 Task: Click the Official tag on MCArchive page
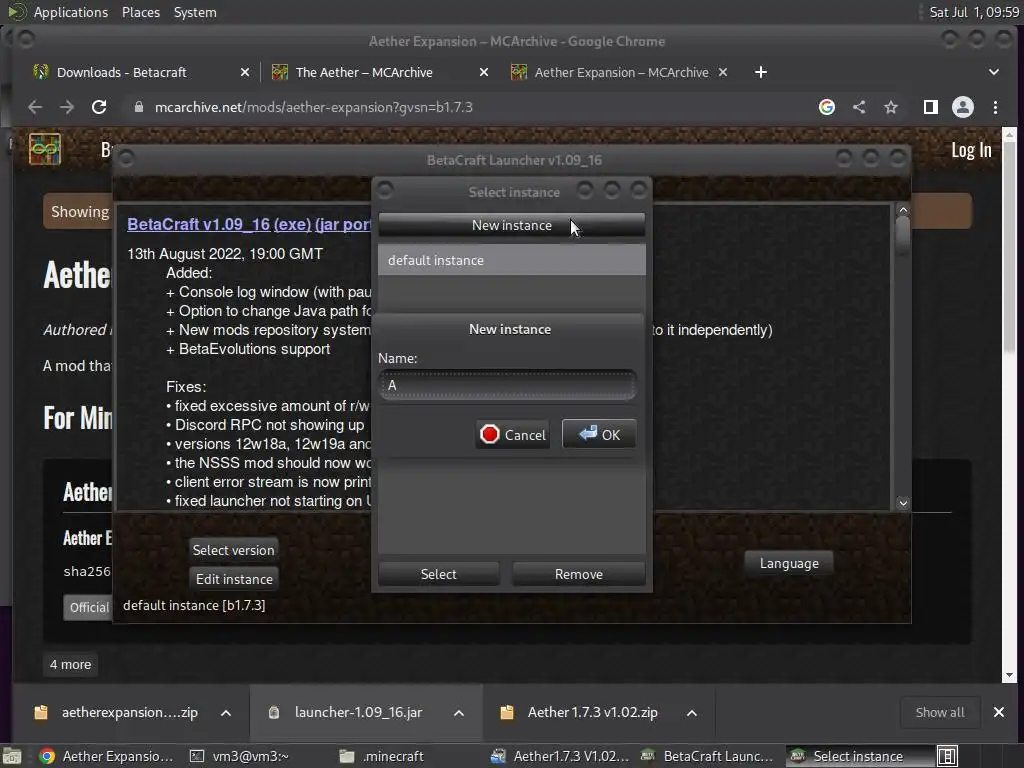point(89,607)
